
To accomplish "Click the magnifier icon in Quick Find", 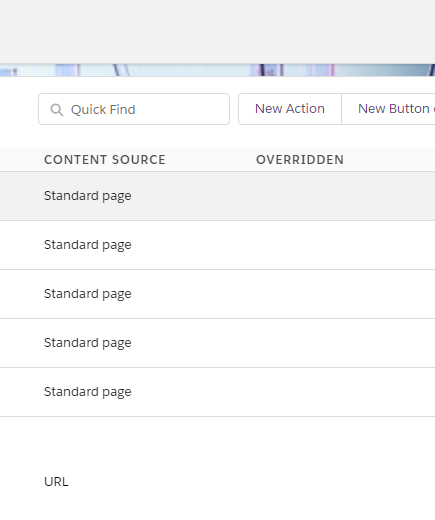I will click(57, 110).
